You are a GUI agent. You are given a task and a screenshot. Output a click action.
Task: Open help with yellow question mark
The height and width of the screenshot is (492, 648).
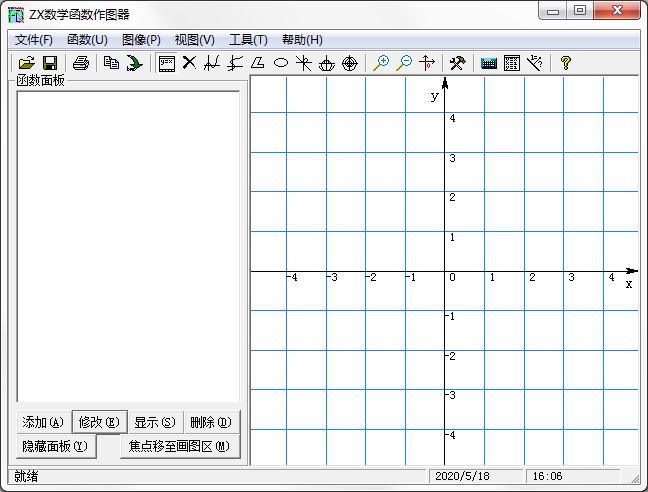566,63
